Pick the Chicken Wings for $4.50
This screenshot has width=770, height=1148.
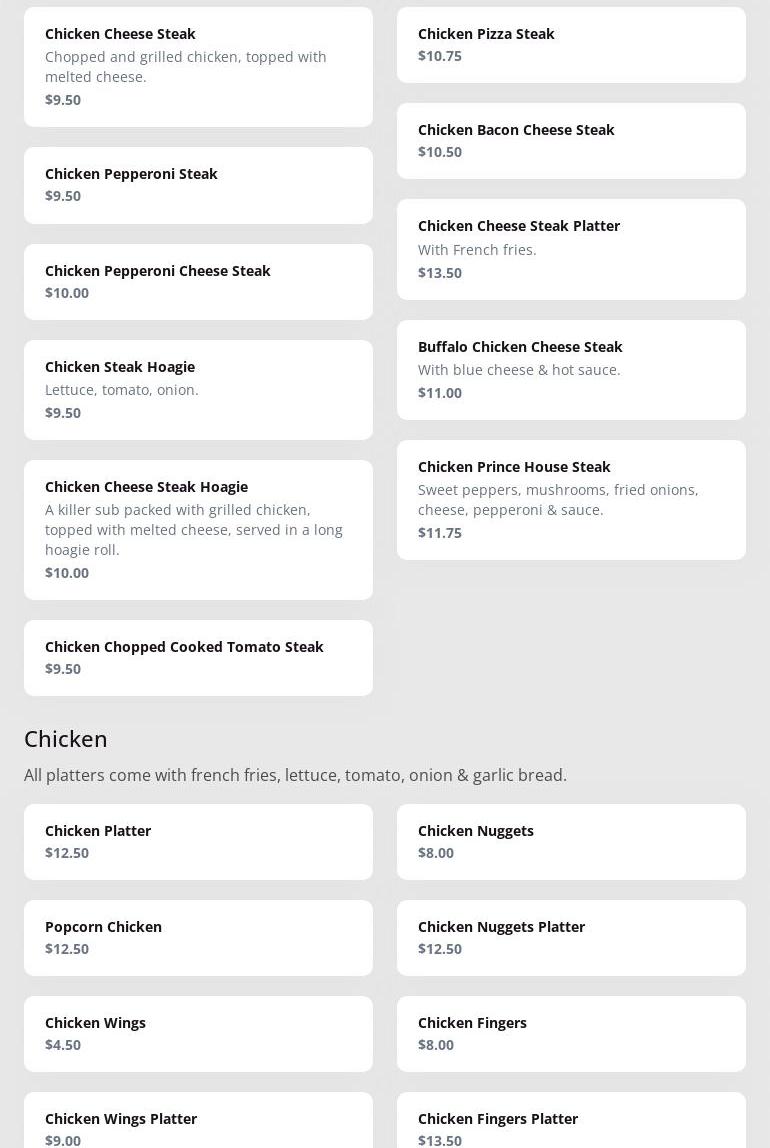point(198,1034)
